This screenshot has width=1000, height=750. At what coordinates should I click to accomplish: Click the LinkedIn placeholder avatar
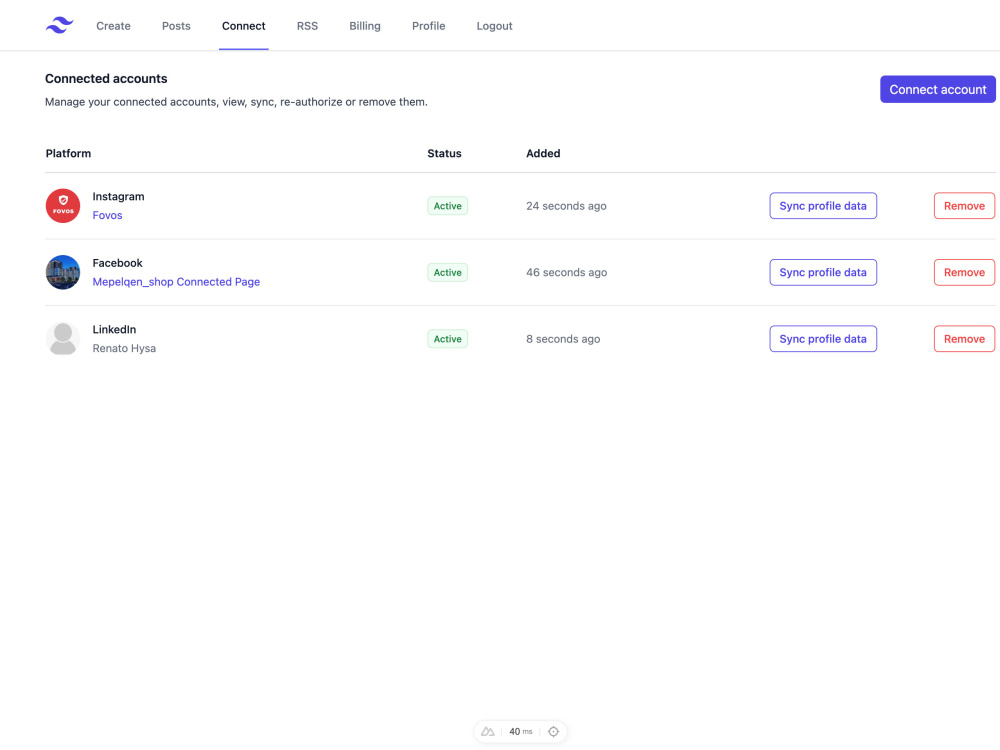(62, 339)
